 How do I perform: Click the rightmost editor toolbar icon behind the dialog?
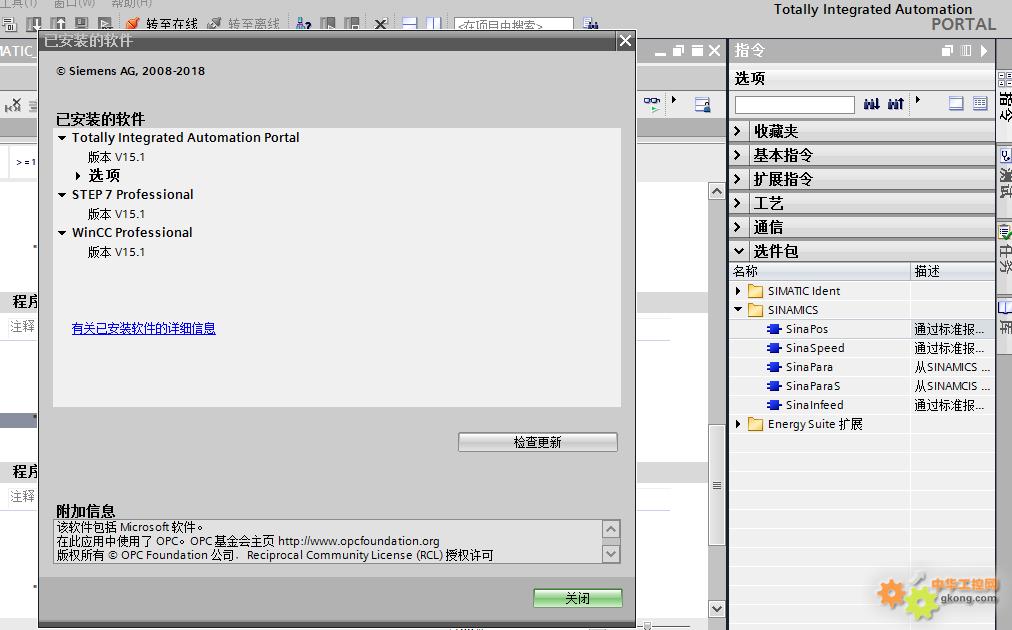coord(702,104)
